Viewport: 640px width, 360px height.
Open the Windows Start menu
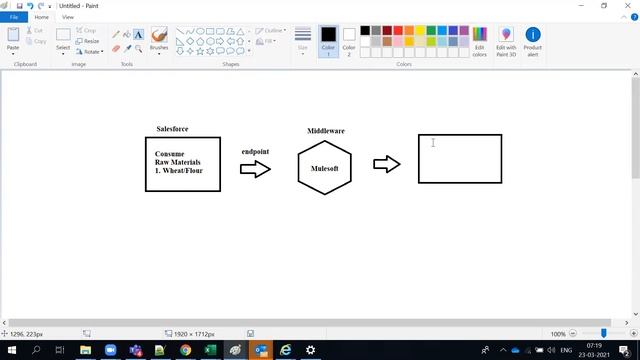coord(12,350)
